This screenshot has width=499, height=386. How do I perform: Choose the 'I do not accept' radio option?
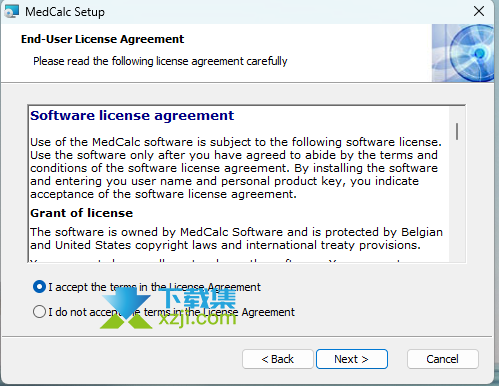pos(39,312)
